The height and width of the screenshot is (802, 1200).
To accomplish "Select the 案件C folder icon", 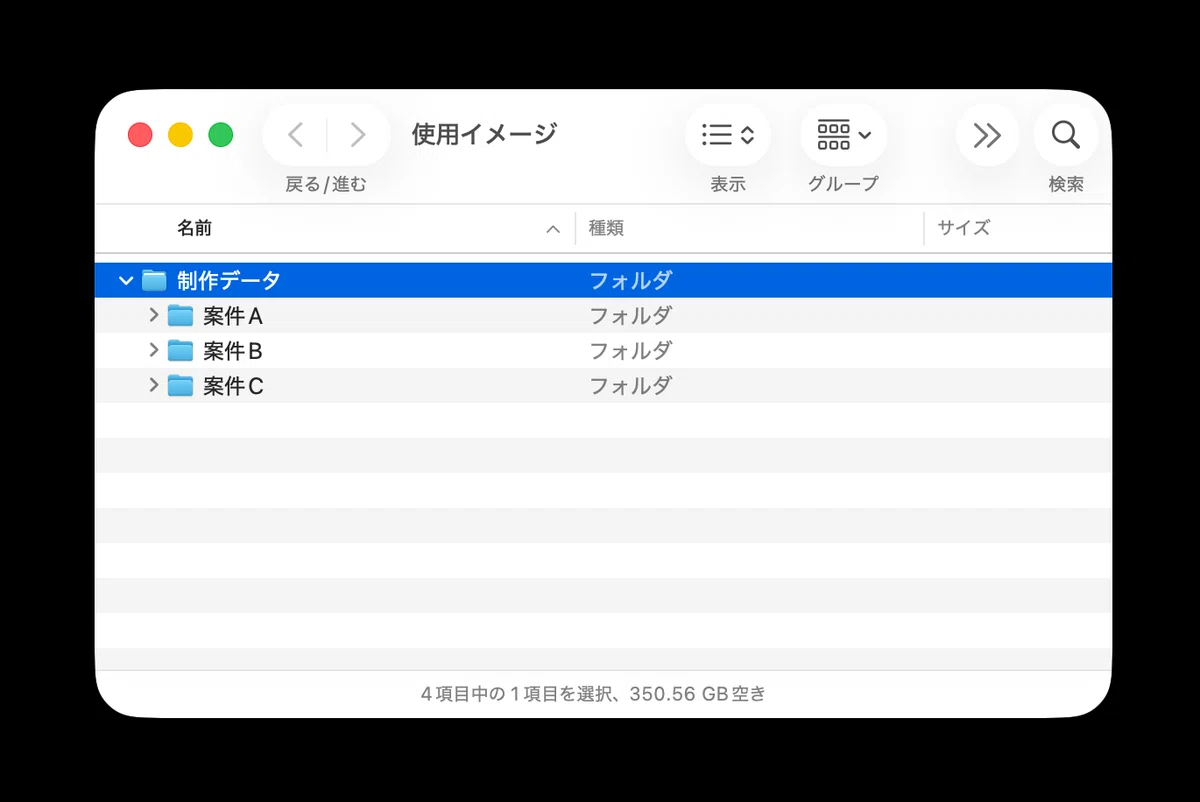I will 180,386.
